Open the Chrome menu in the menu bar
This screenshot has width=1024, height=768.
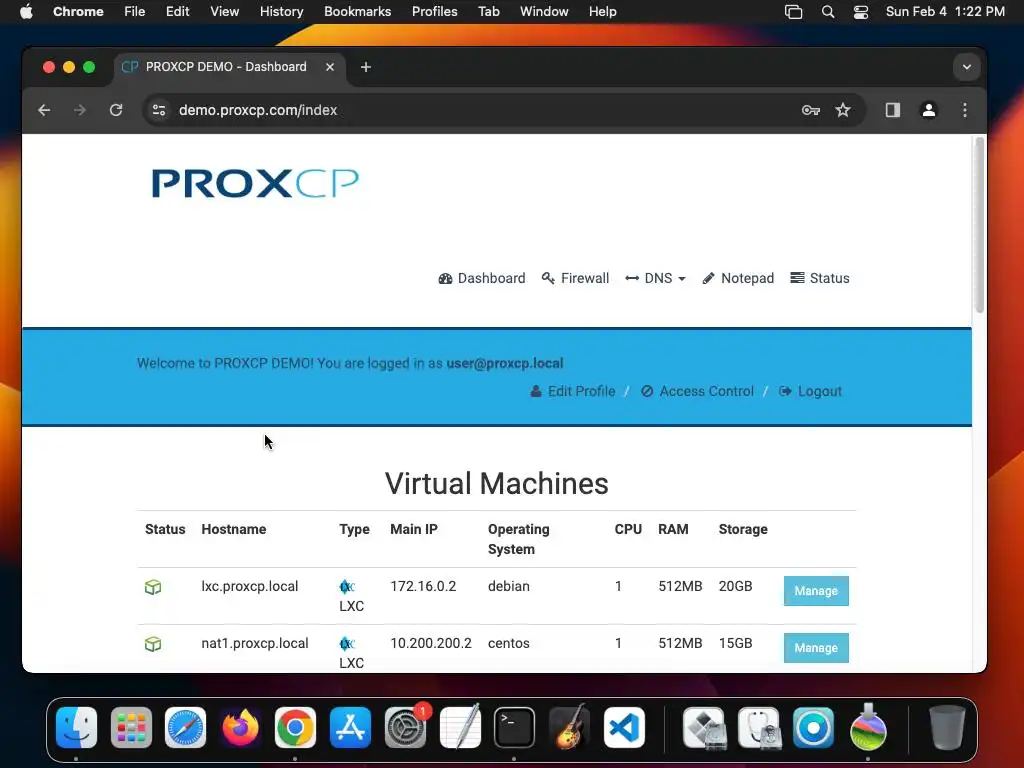[x=78, y=12]
